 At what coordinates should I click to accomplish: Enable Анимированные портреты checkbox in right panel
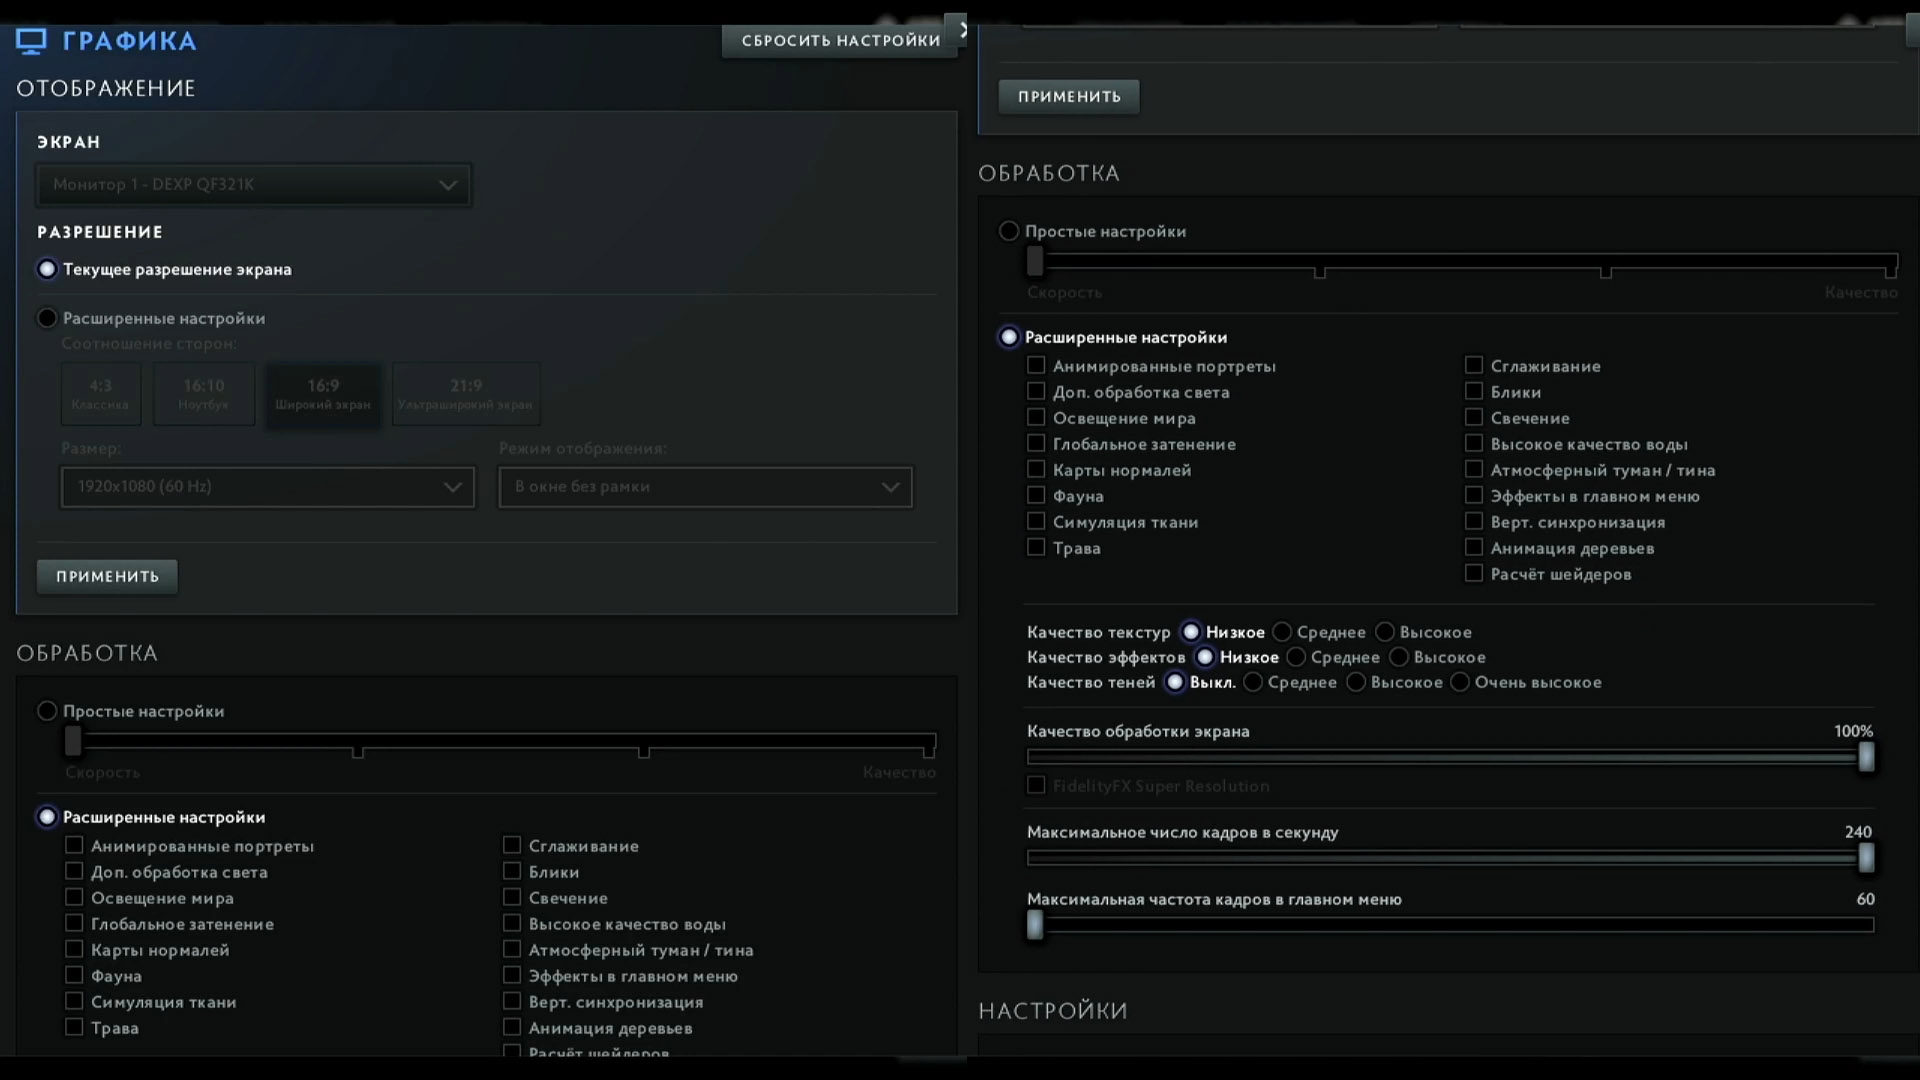(1036, 366)
